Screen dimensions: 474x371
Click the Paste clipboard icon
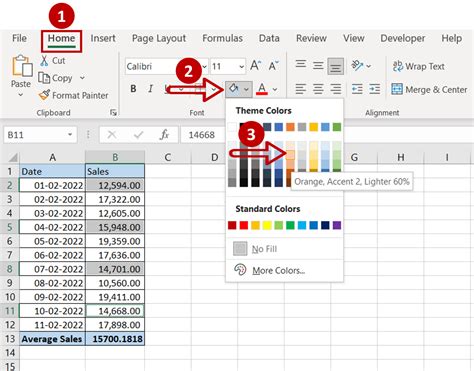(21, 66)
